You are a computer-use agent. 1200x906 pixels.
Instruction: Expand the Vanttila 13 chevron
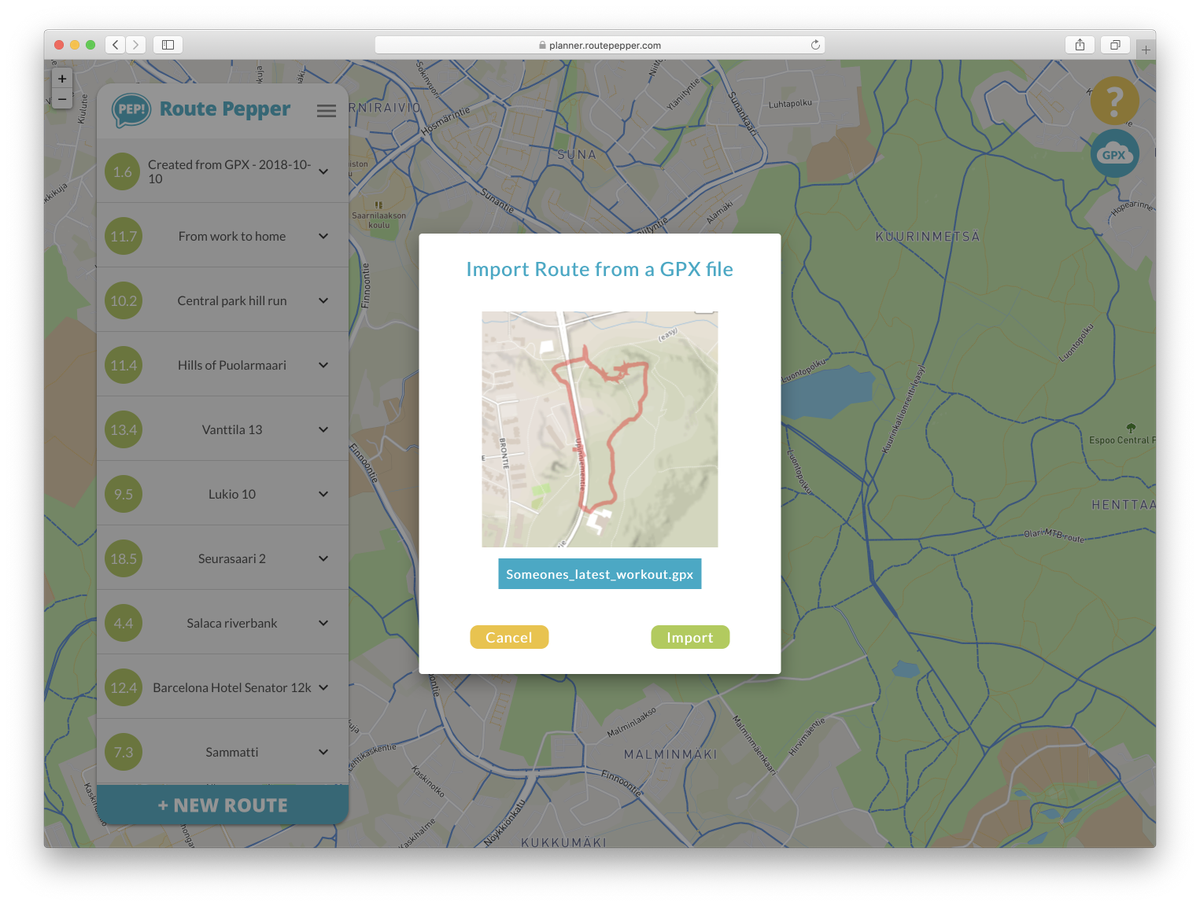(x=323, y=430)
